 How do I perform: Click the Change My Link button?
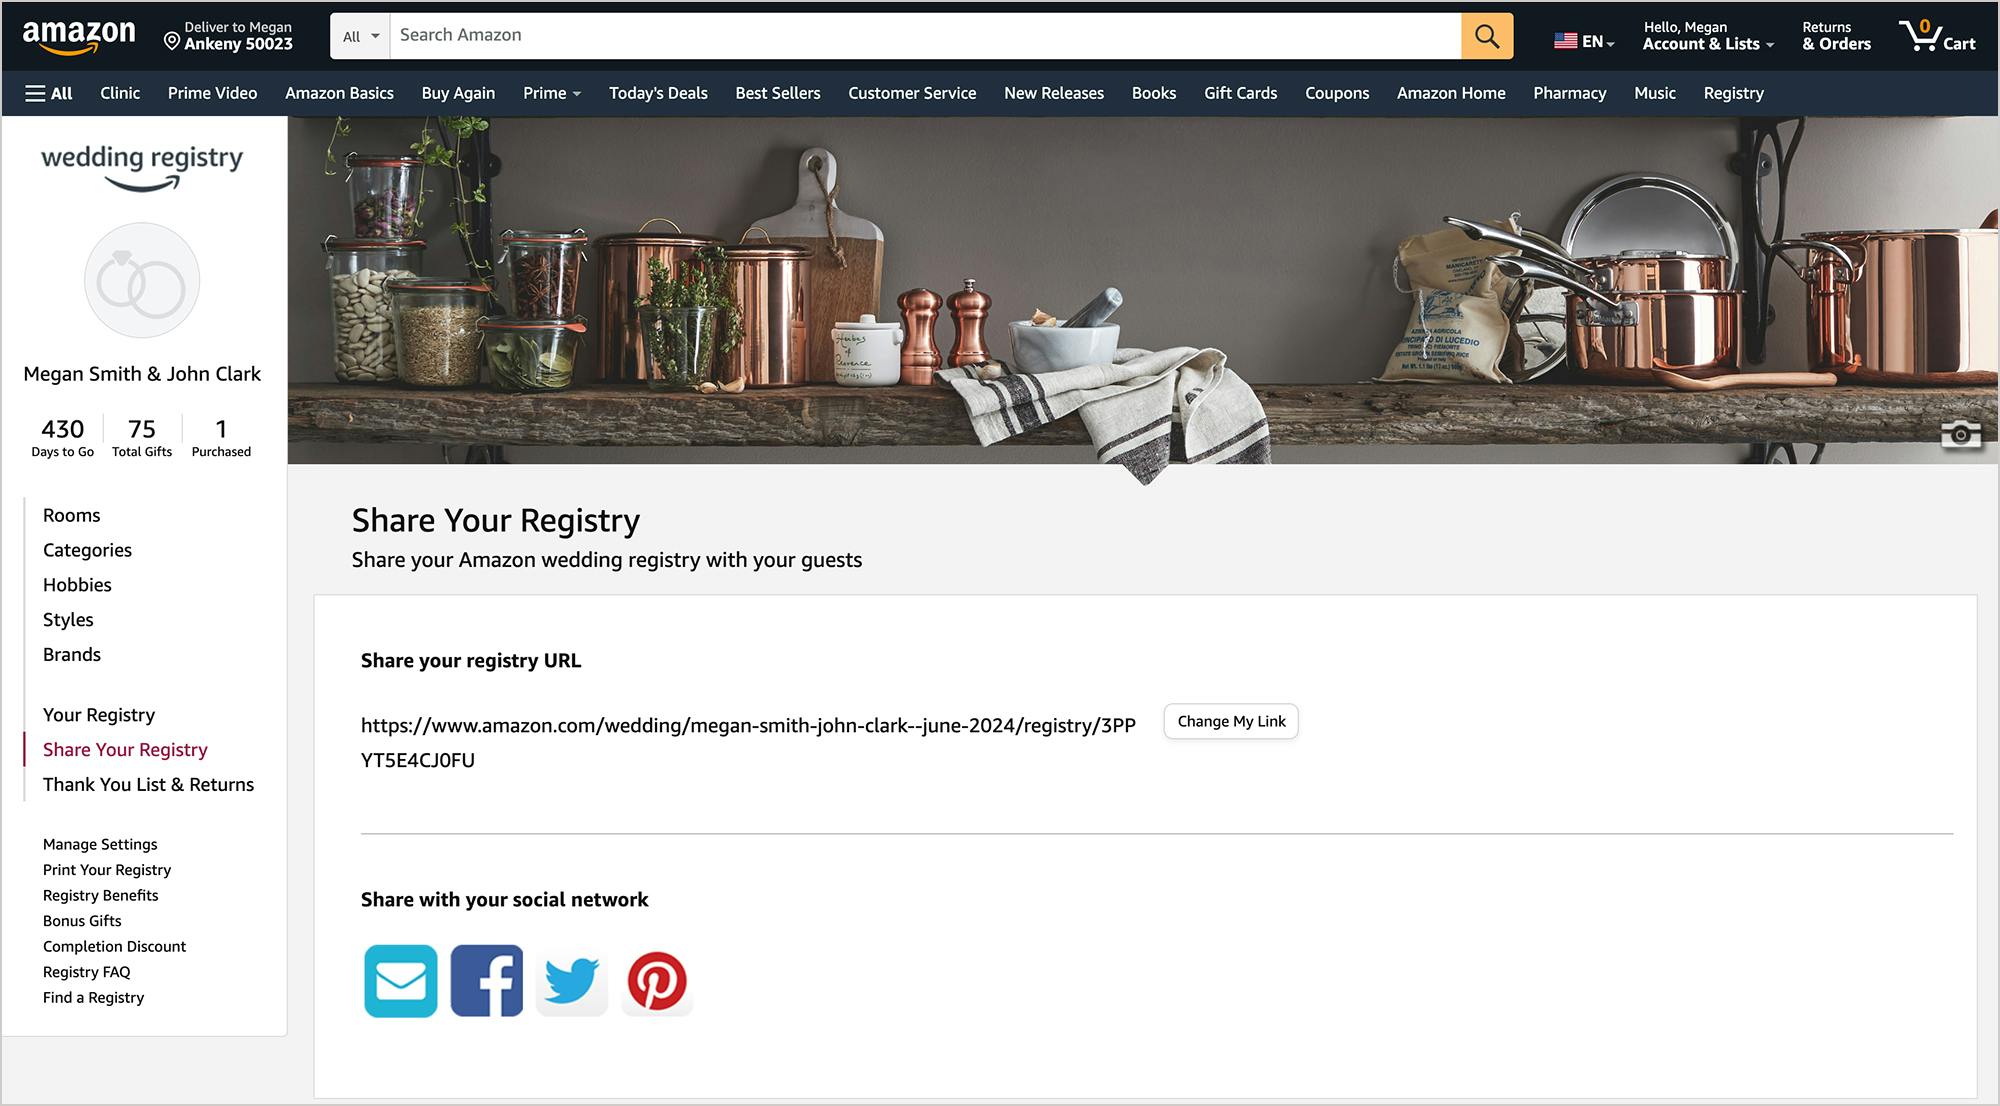pos(1231,722)
